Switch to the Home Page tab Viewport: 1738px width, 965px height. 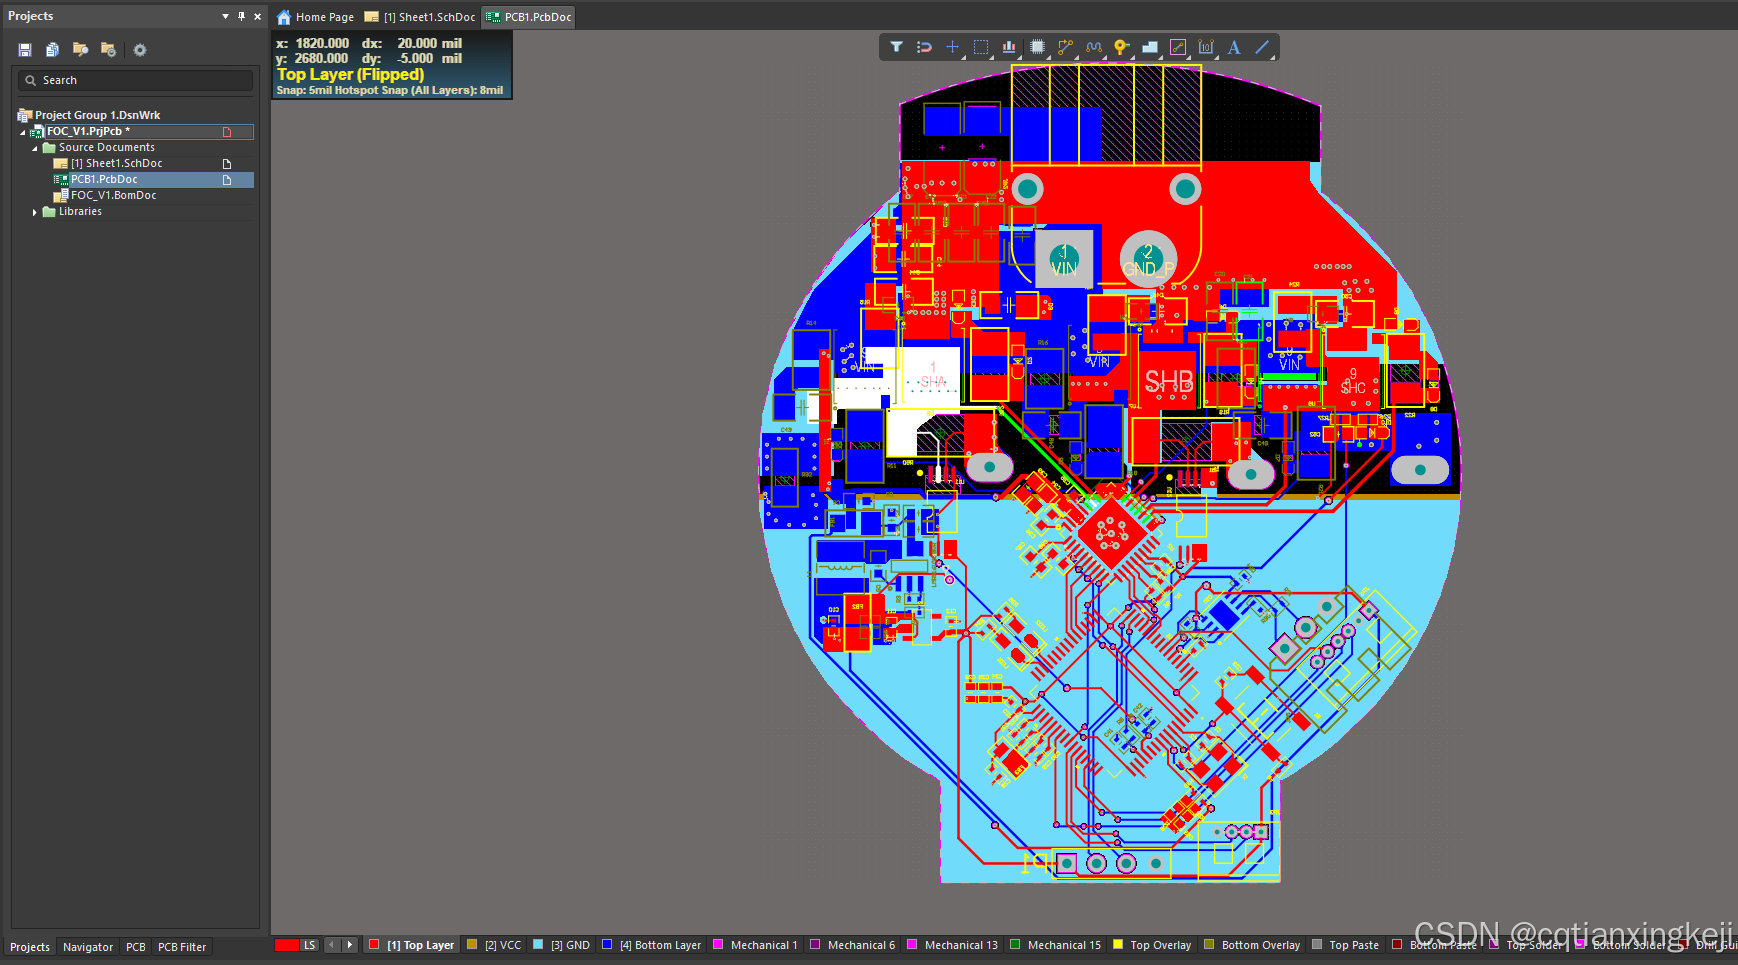point(315,17)
